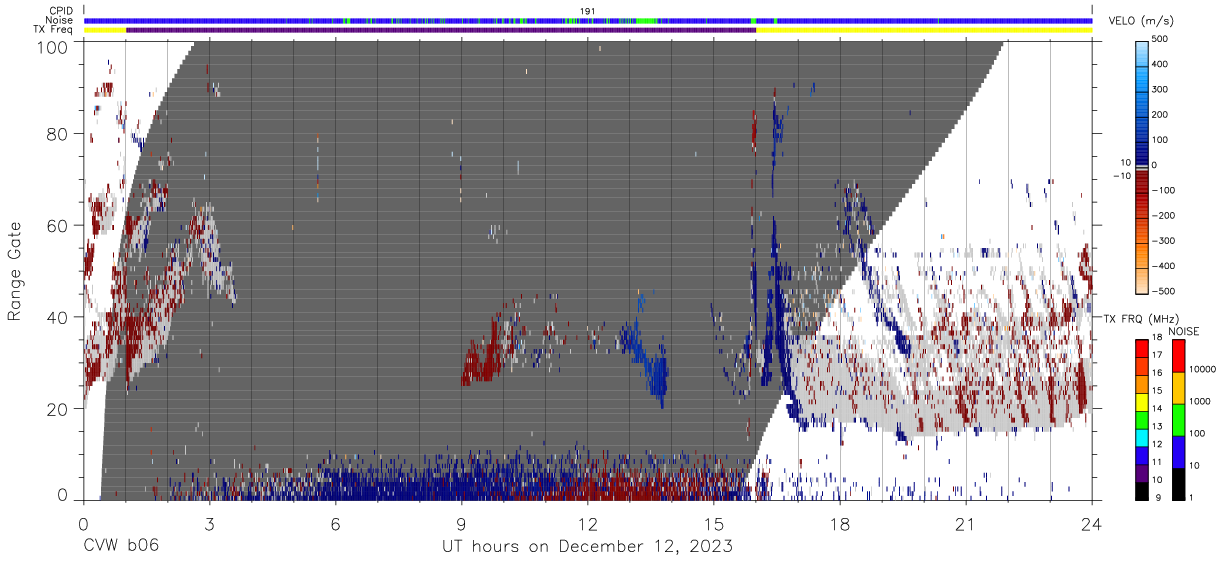Click the yellow 14-15 MHz swatch in TX FRQ legend

tap(1142, 402)
